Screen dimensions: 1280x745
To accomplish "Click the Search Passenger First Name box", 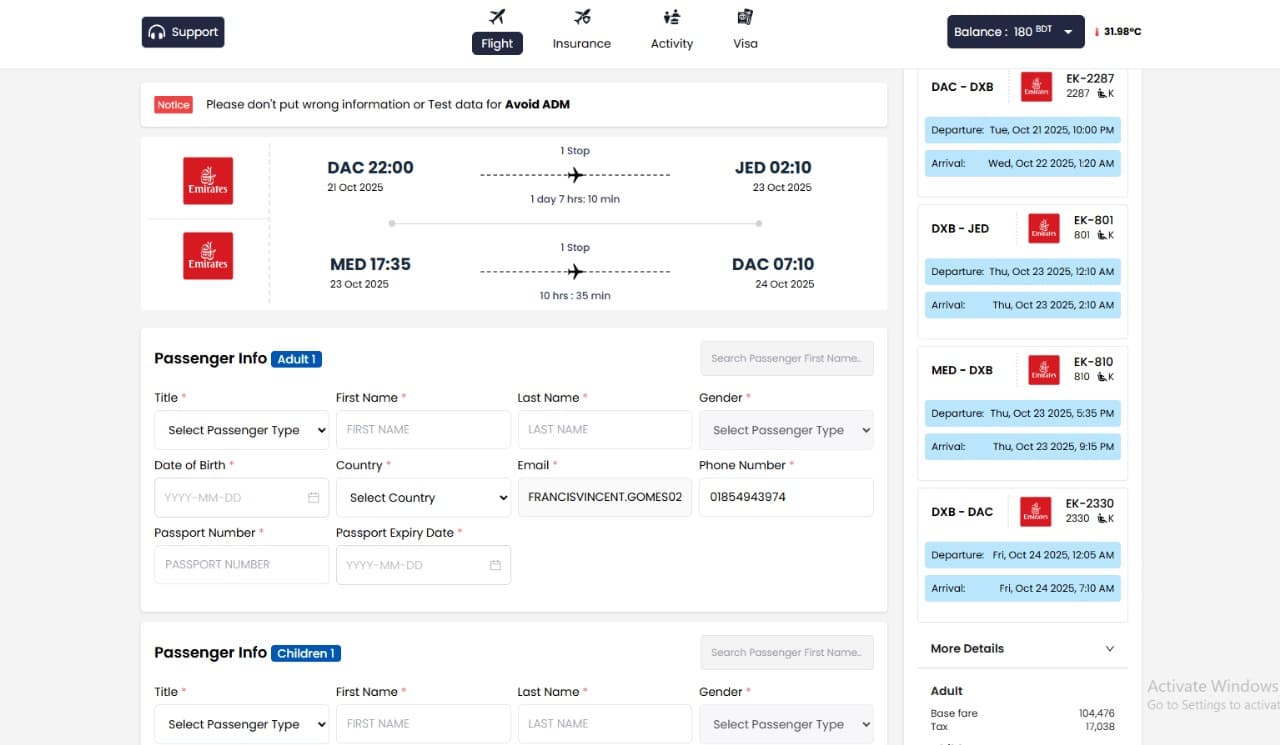I will pos(786,358).
